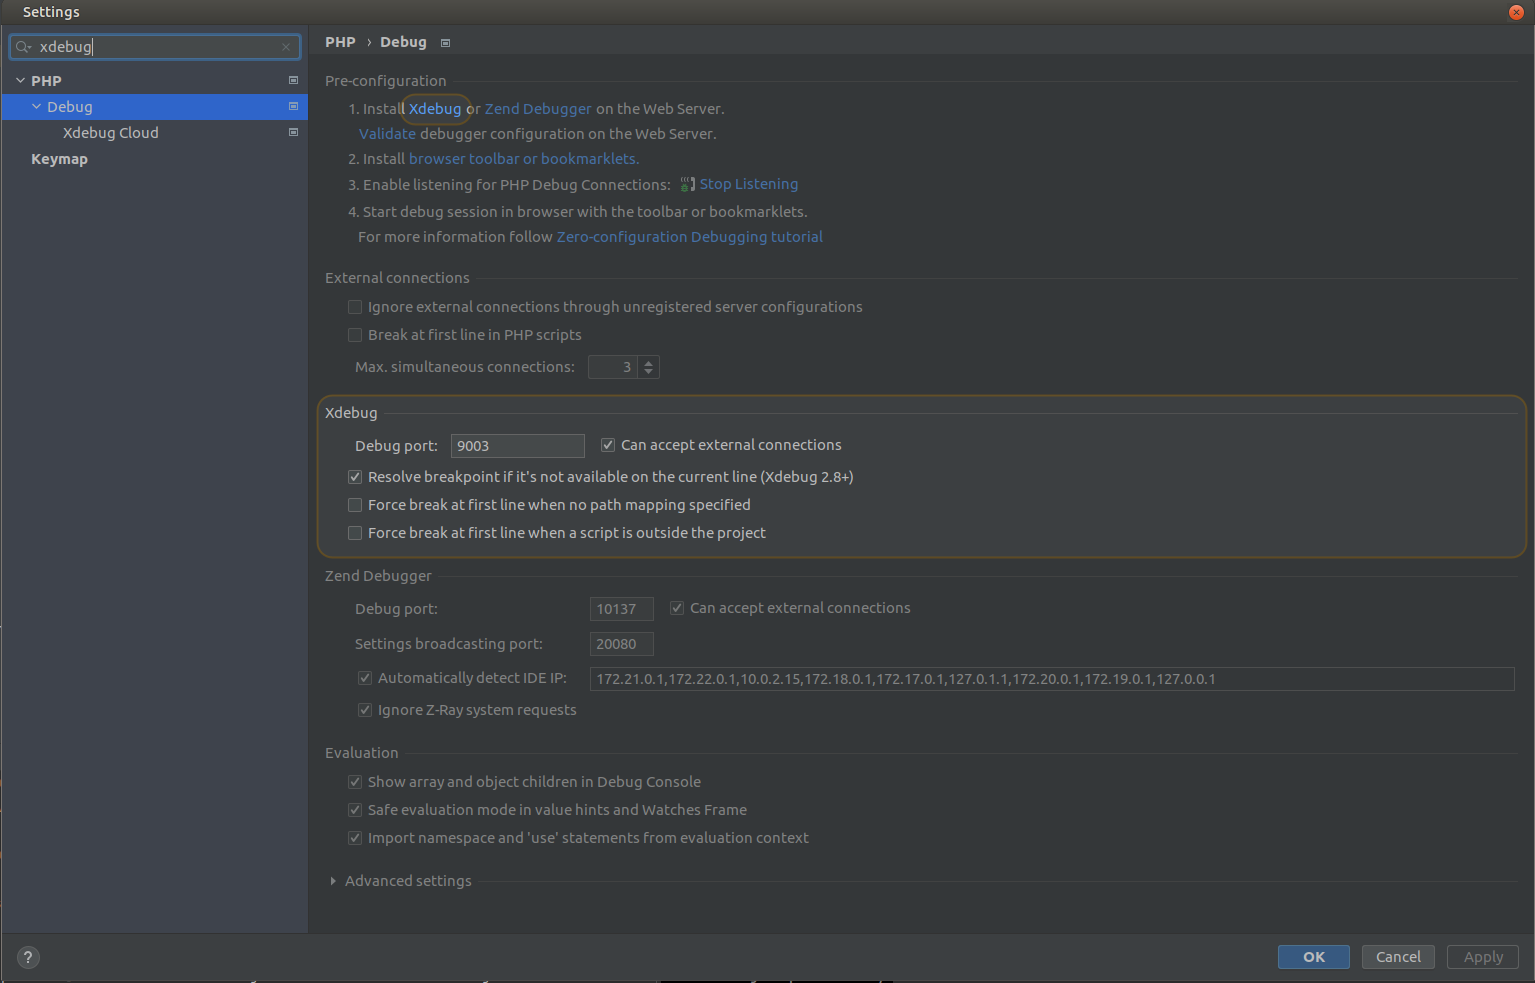Click the project-level icon on Xdebug Cloud row
Viewport: 1535px width, 983px height.
293,132
